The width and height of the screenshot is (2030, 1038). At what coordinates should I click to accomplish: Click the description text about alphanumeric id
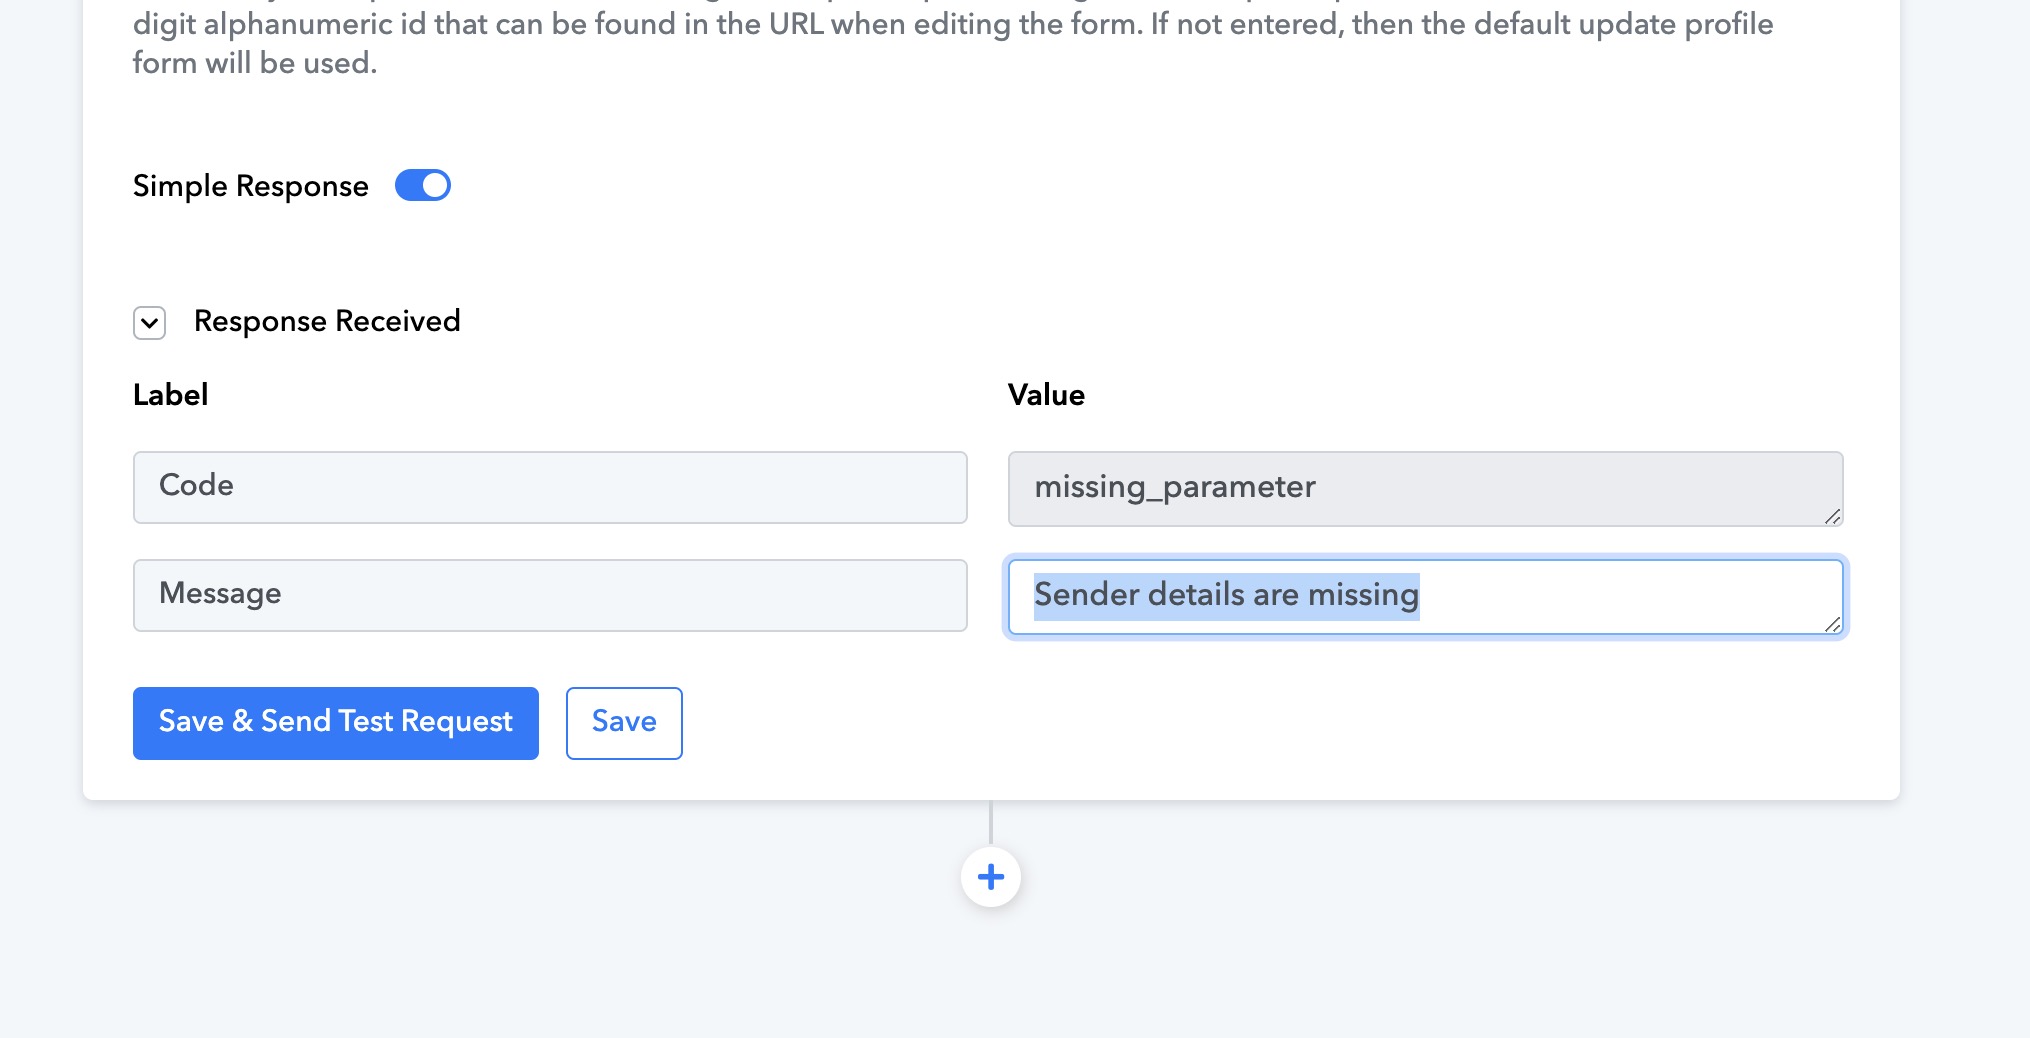tap(953, 42)
